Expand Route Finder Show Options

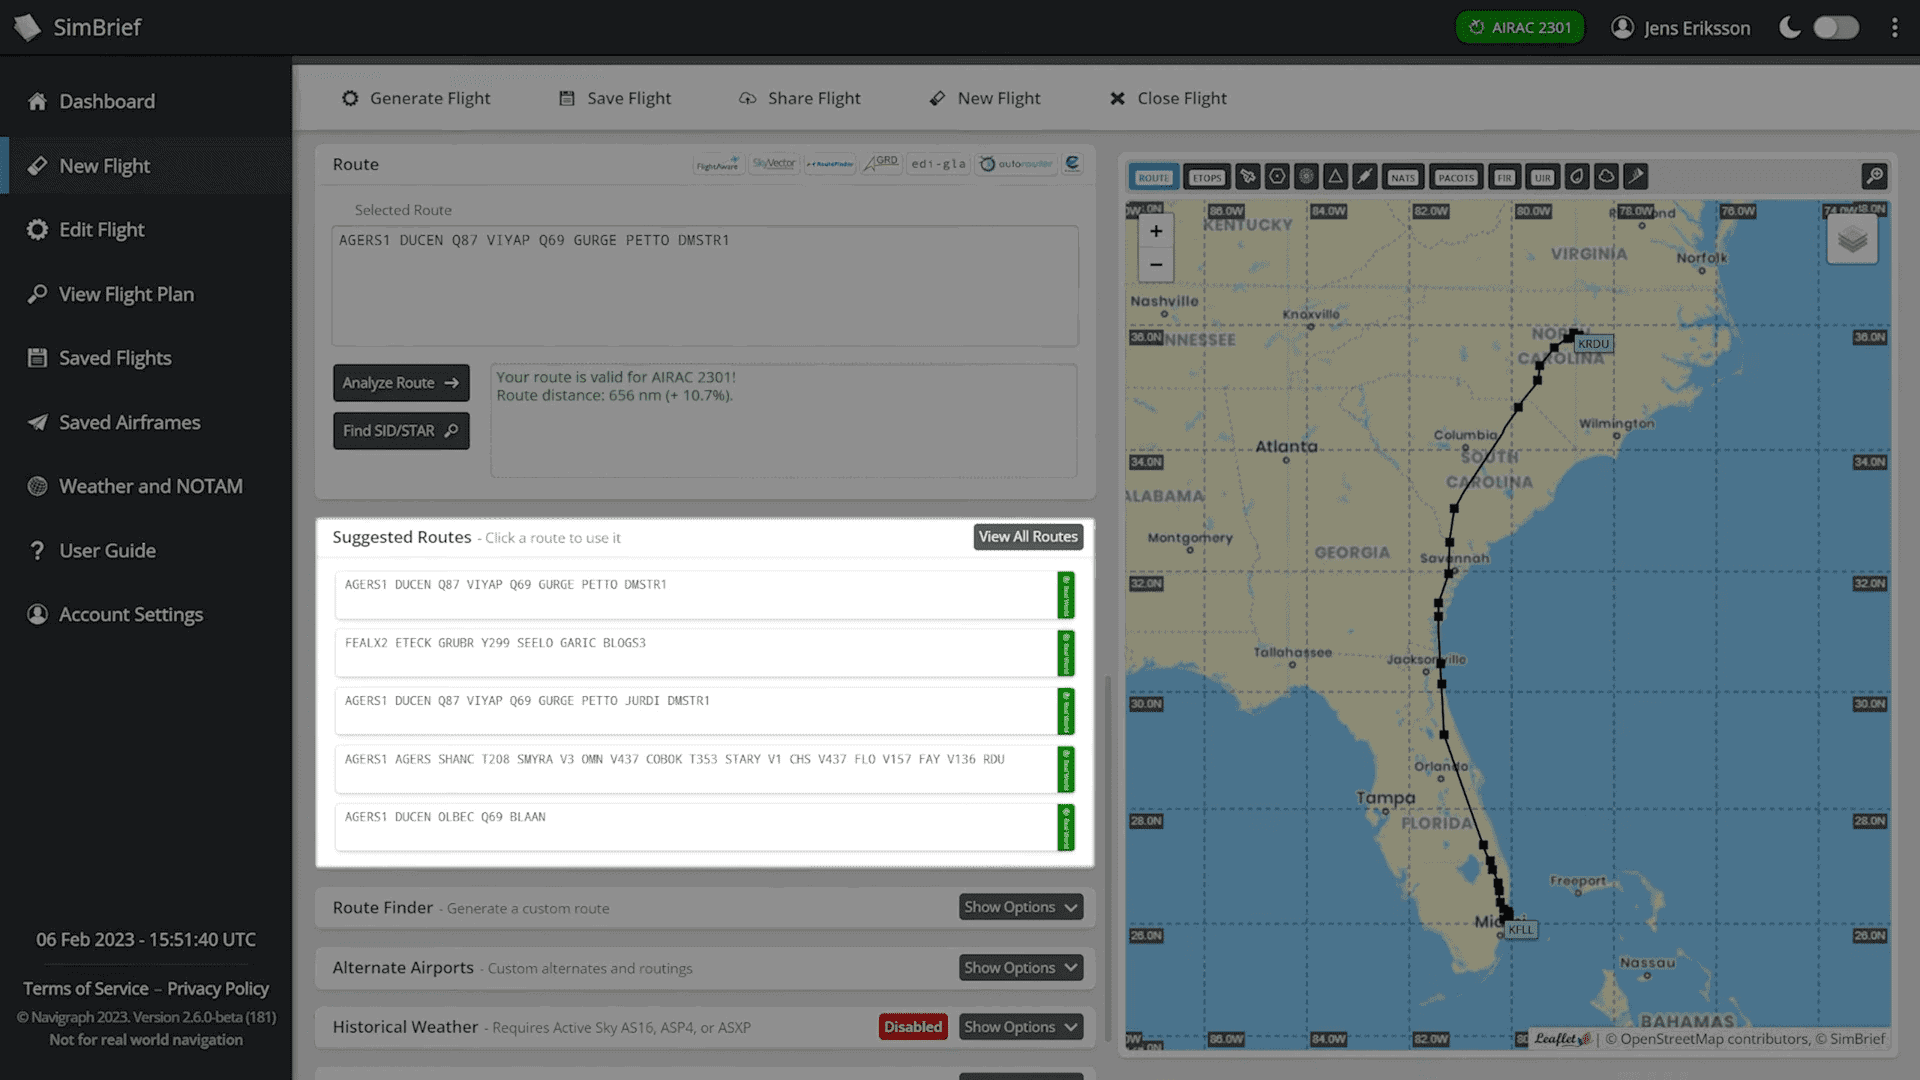point(1020,907)
